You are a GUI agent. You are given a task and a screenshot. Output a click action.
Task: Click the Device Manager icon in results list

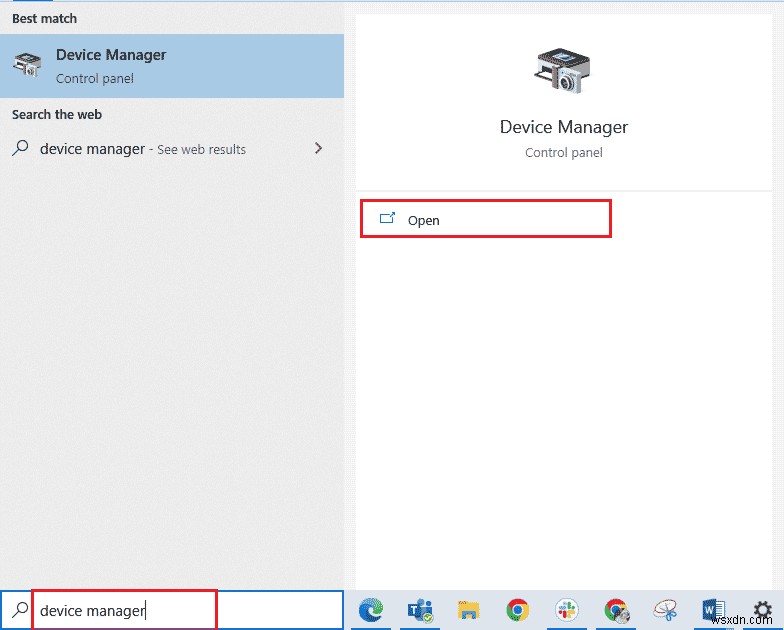click(x=27, y=65)
